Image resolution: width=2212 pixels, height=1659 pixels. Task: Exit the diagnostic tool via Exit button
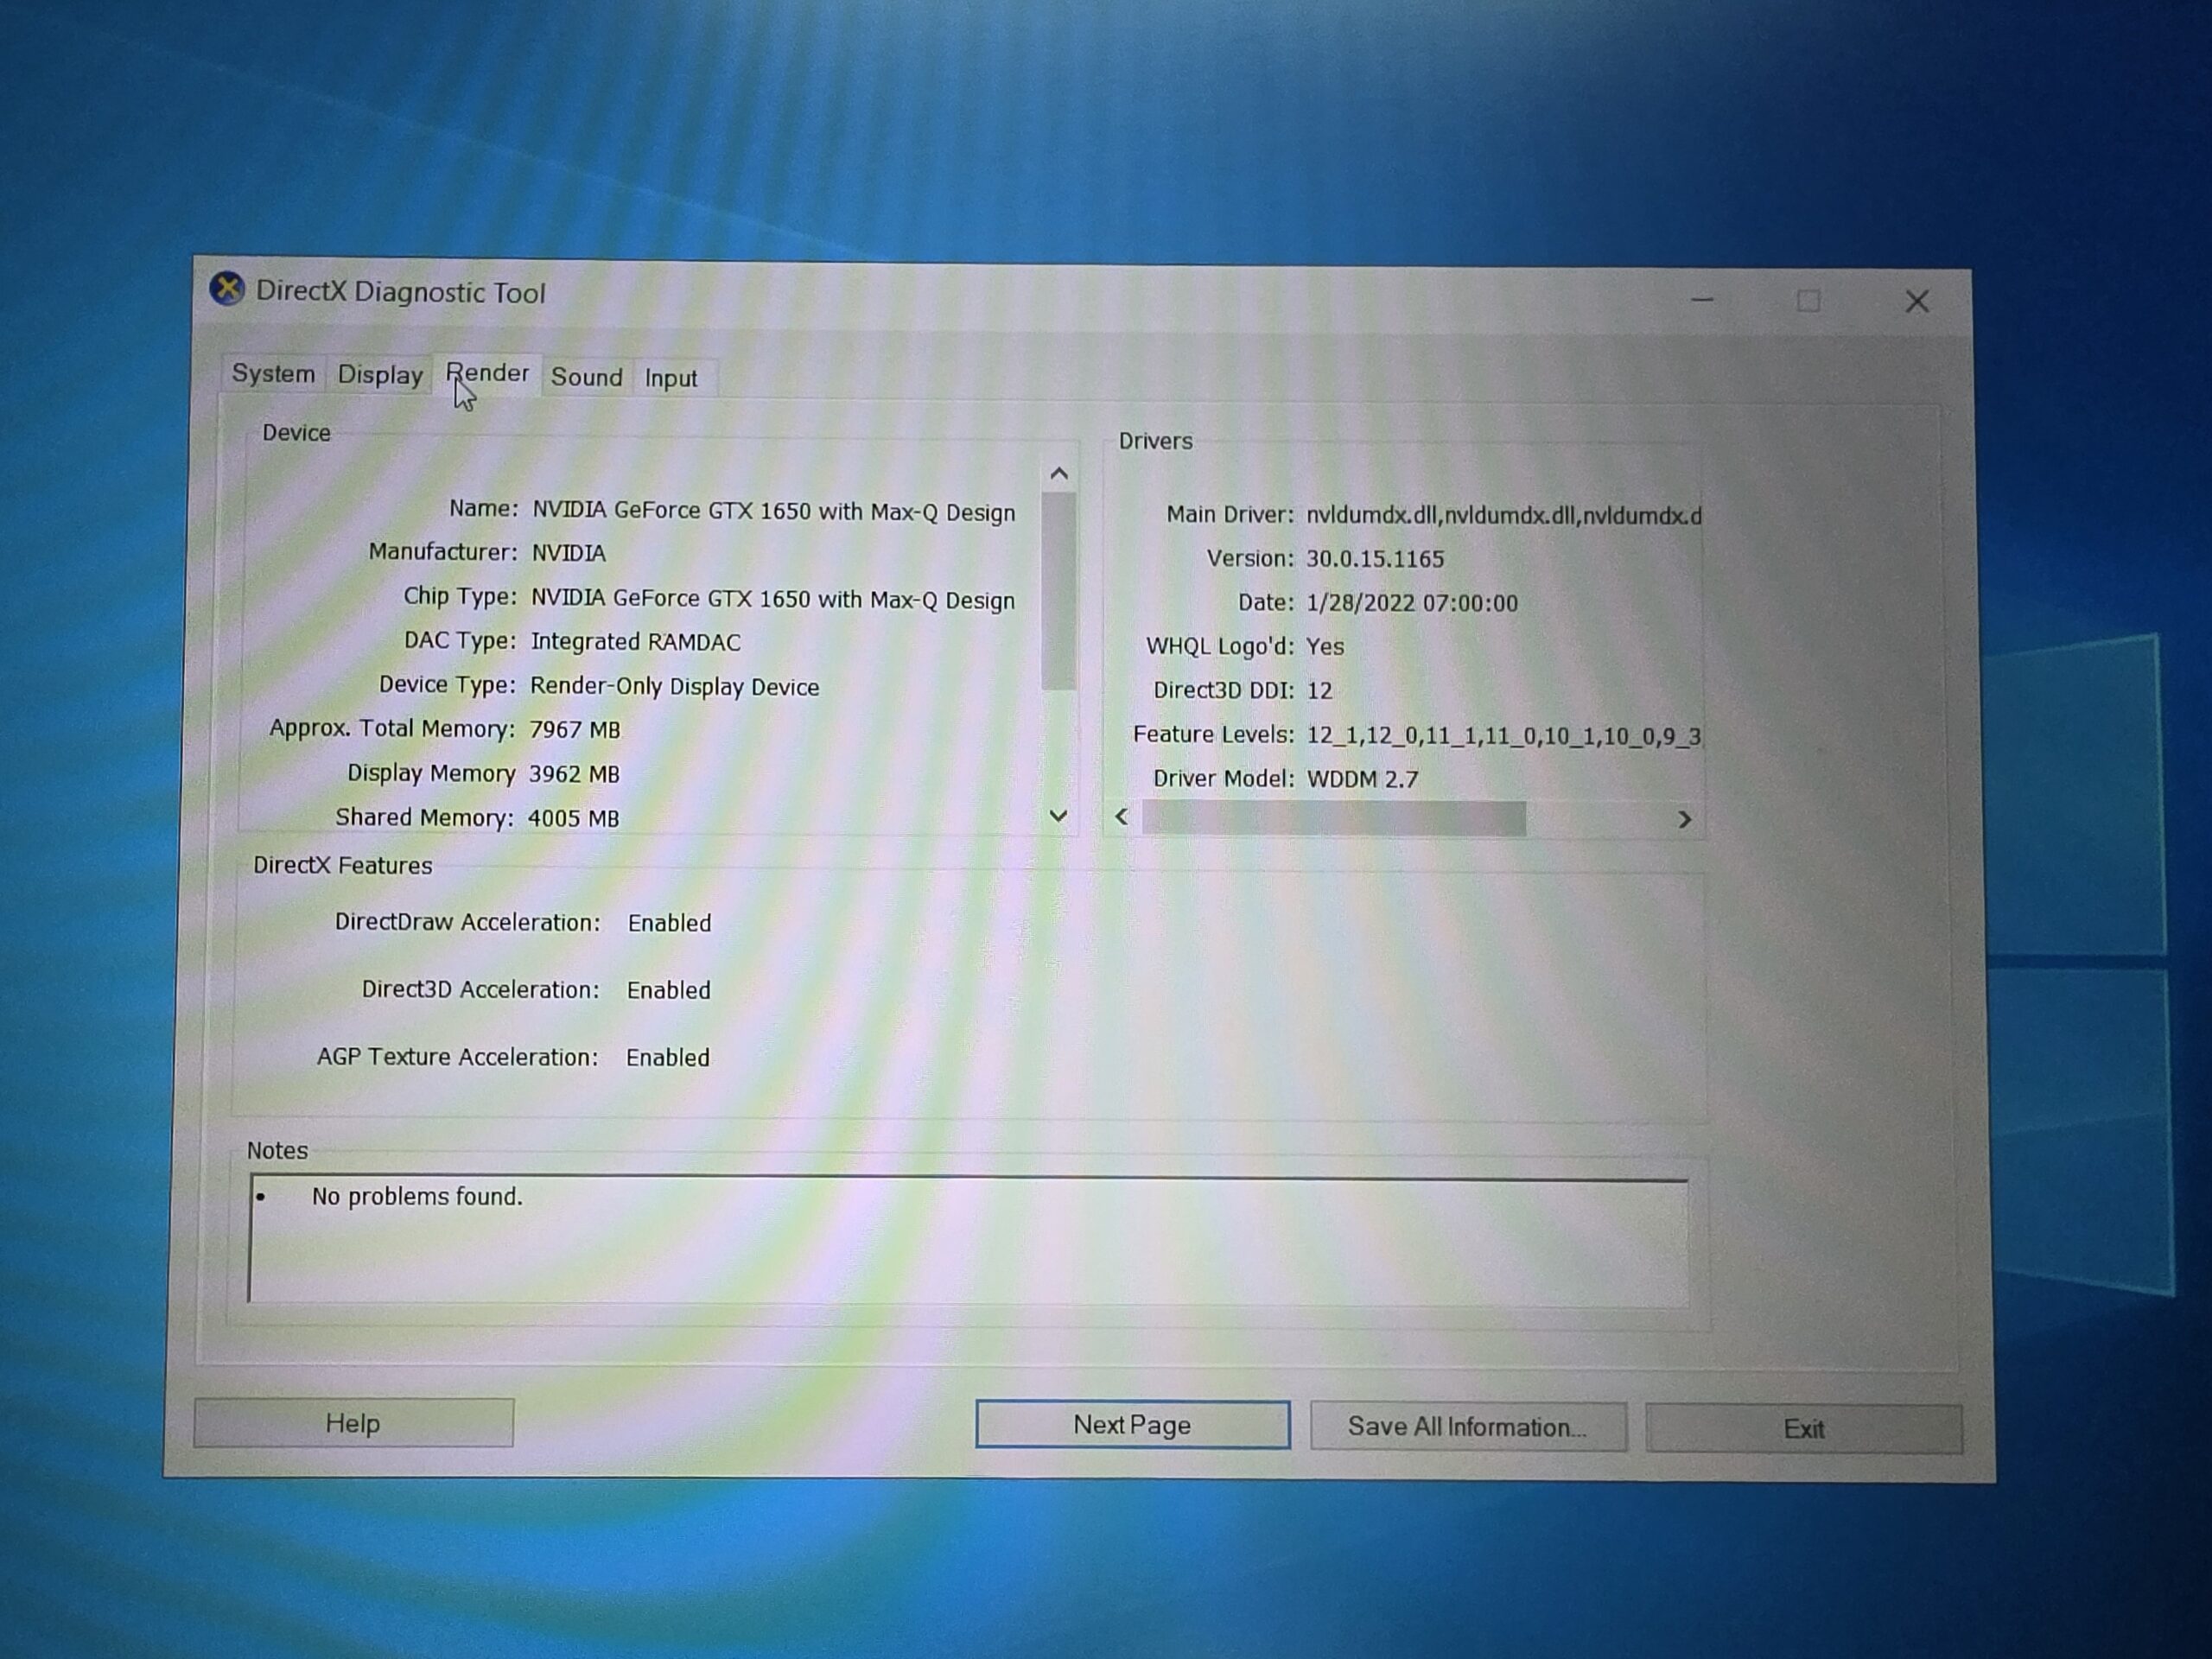pyautogui.click(x=1804, y=1429)
